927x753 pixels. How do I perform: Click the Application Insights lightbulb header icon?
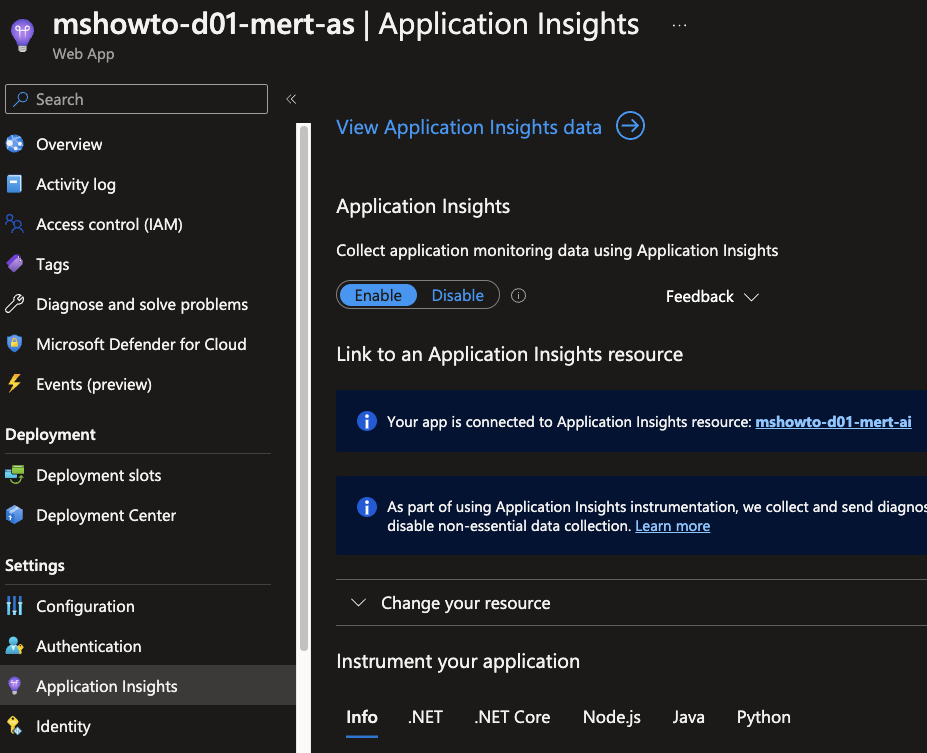click(x=22, y=35)
